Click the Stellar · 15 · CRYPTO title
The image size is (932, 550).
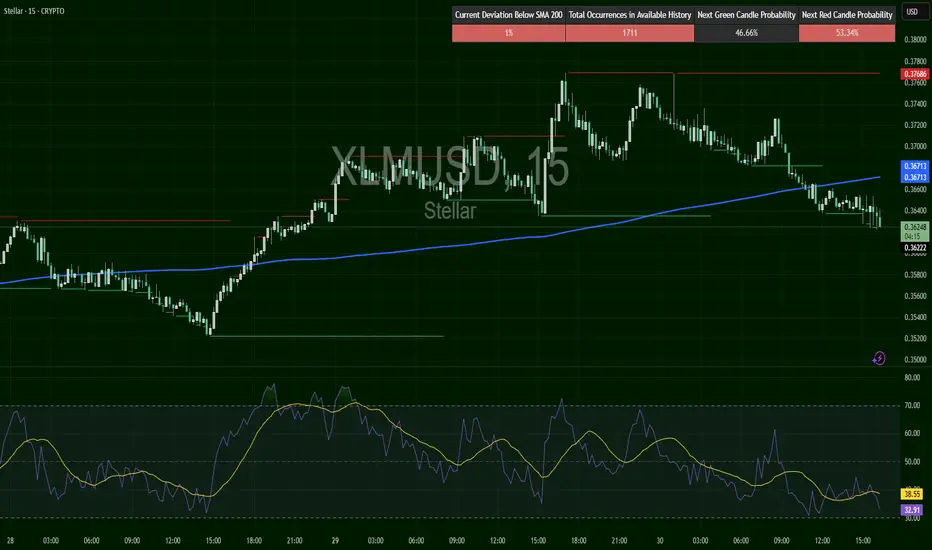coord(34,11)
